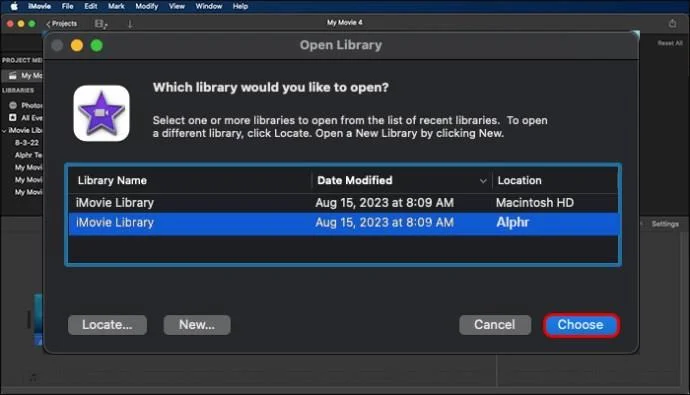Cancel the Open Library dialog
The width and height of the screenshot is (690, 395).
(495, 325)
